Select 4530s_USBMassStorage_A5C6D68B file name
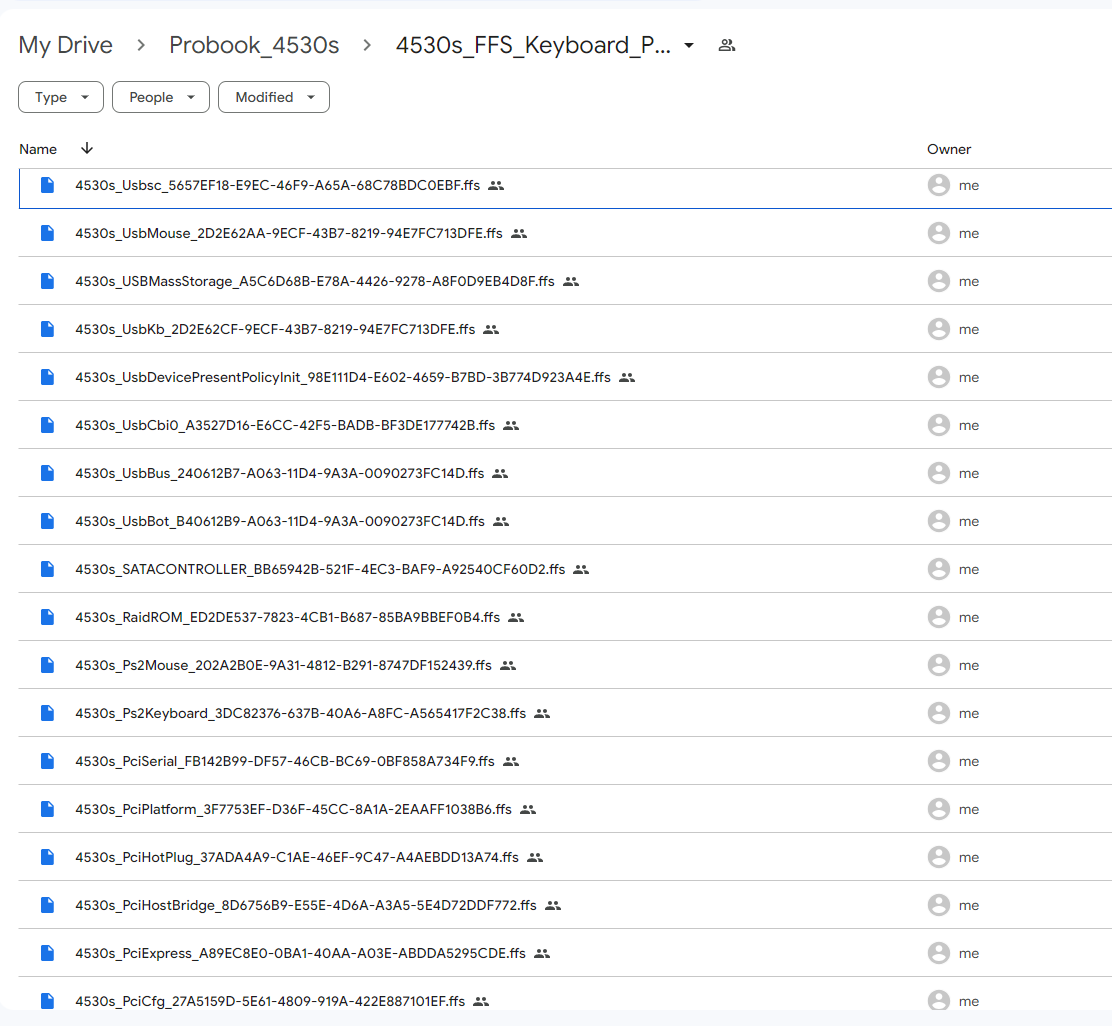 [x=315, y=281]
